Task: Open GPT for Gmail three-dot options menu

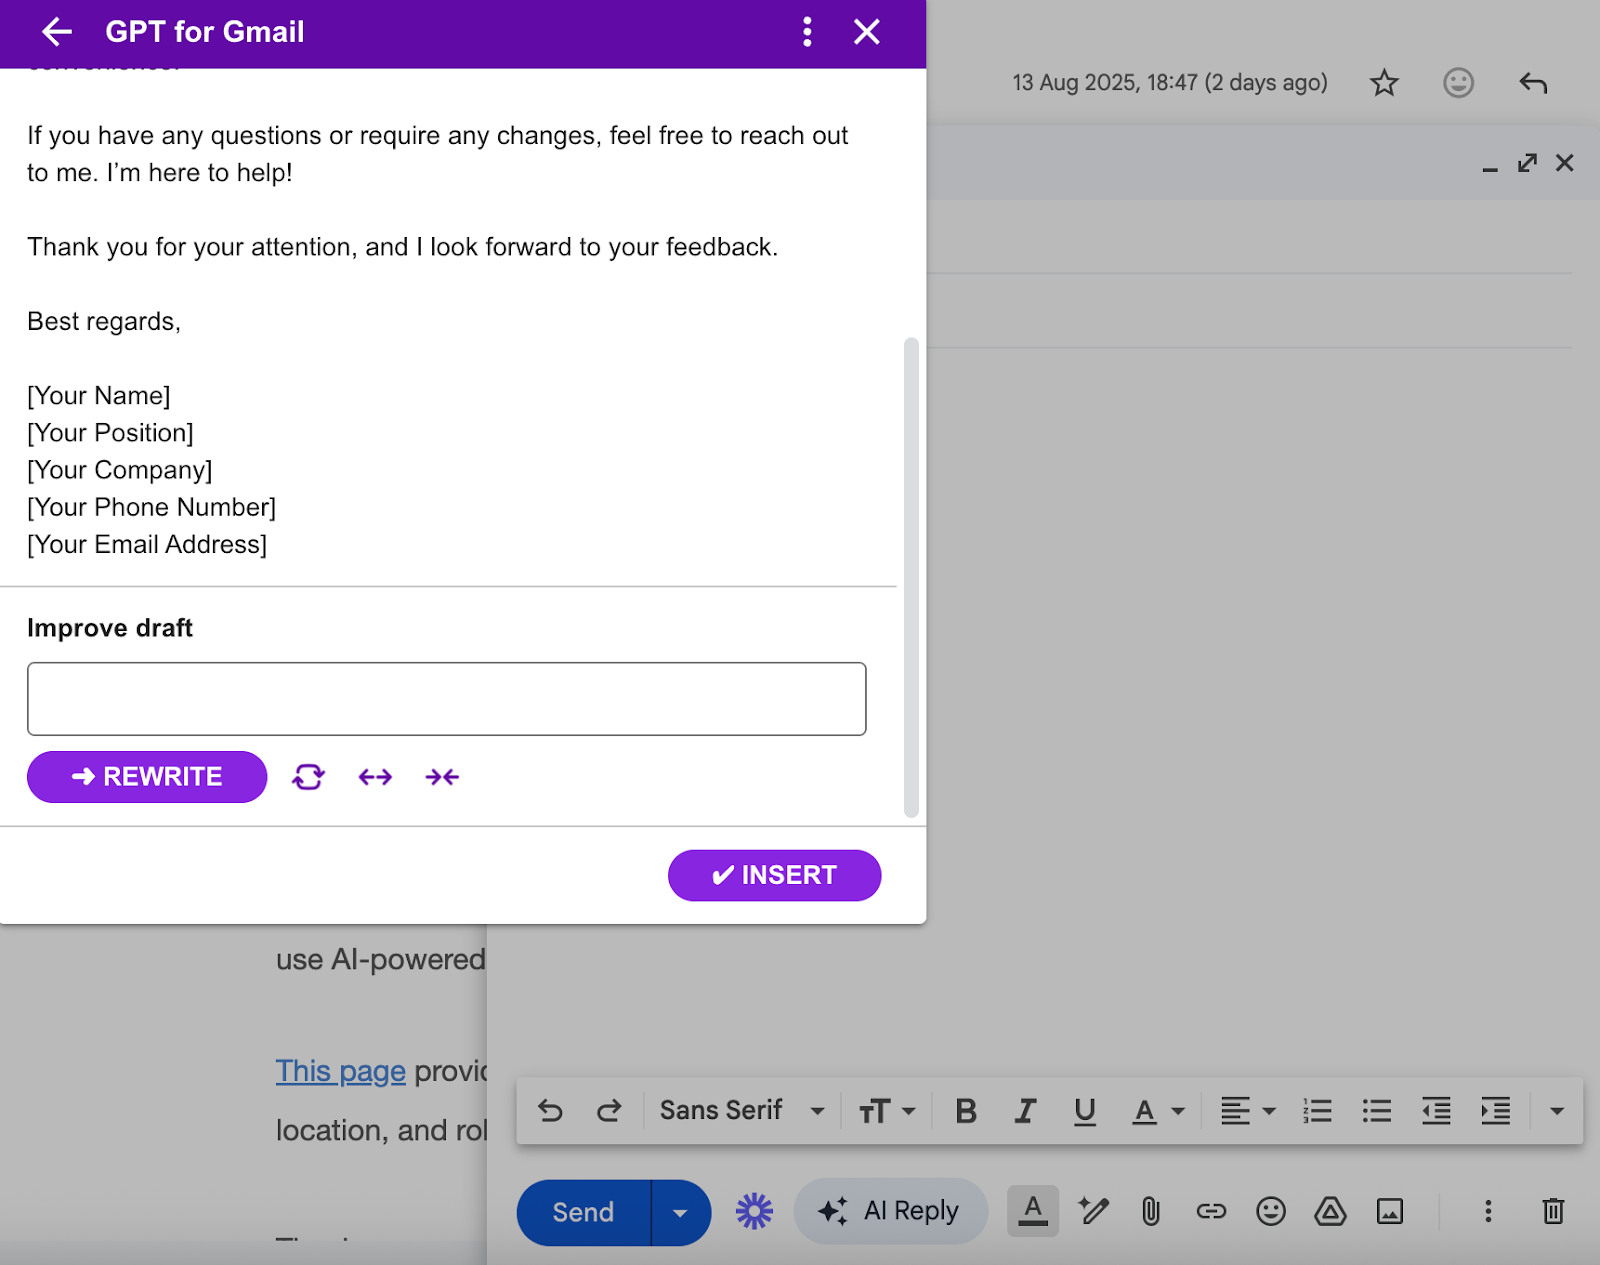Action: [x=807, y=32]
